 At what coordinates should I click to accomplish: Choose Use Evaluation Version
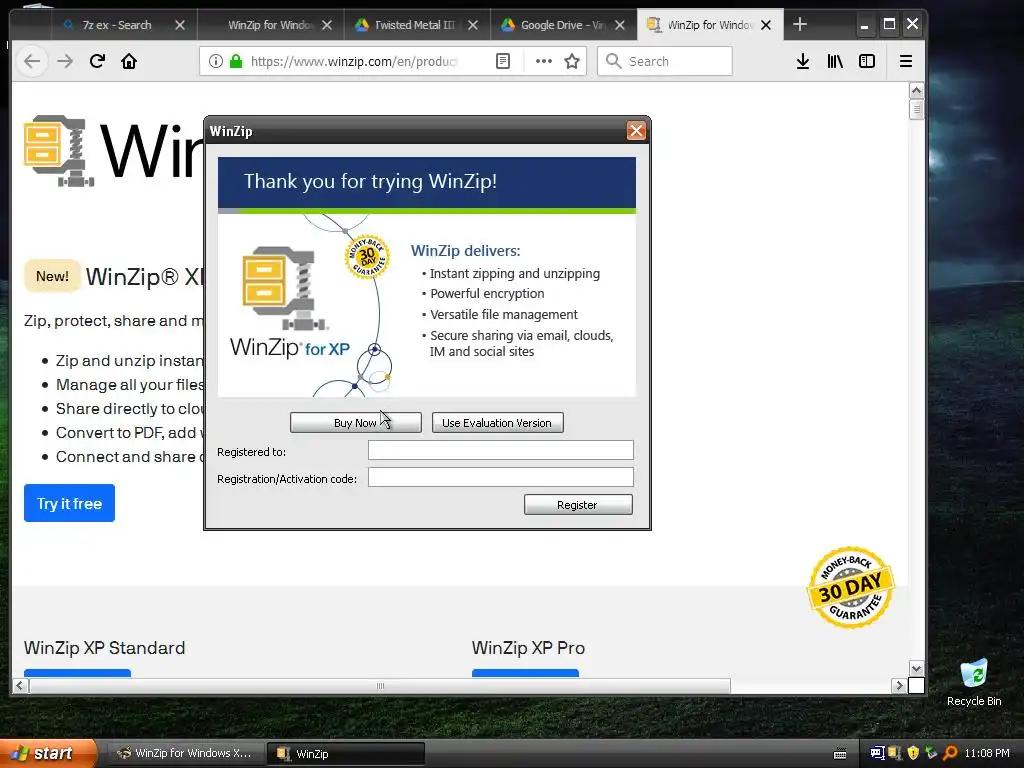tap(497, 423)
